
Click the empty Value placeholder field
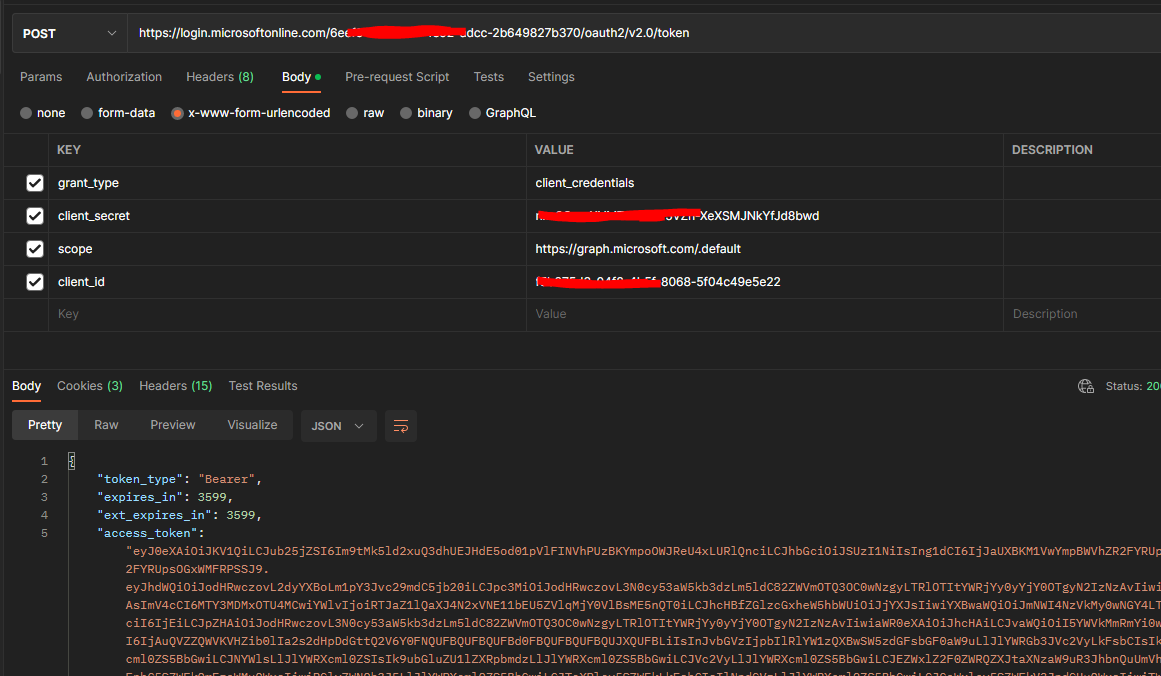click(x=765, y=314)
